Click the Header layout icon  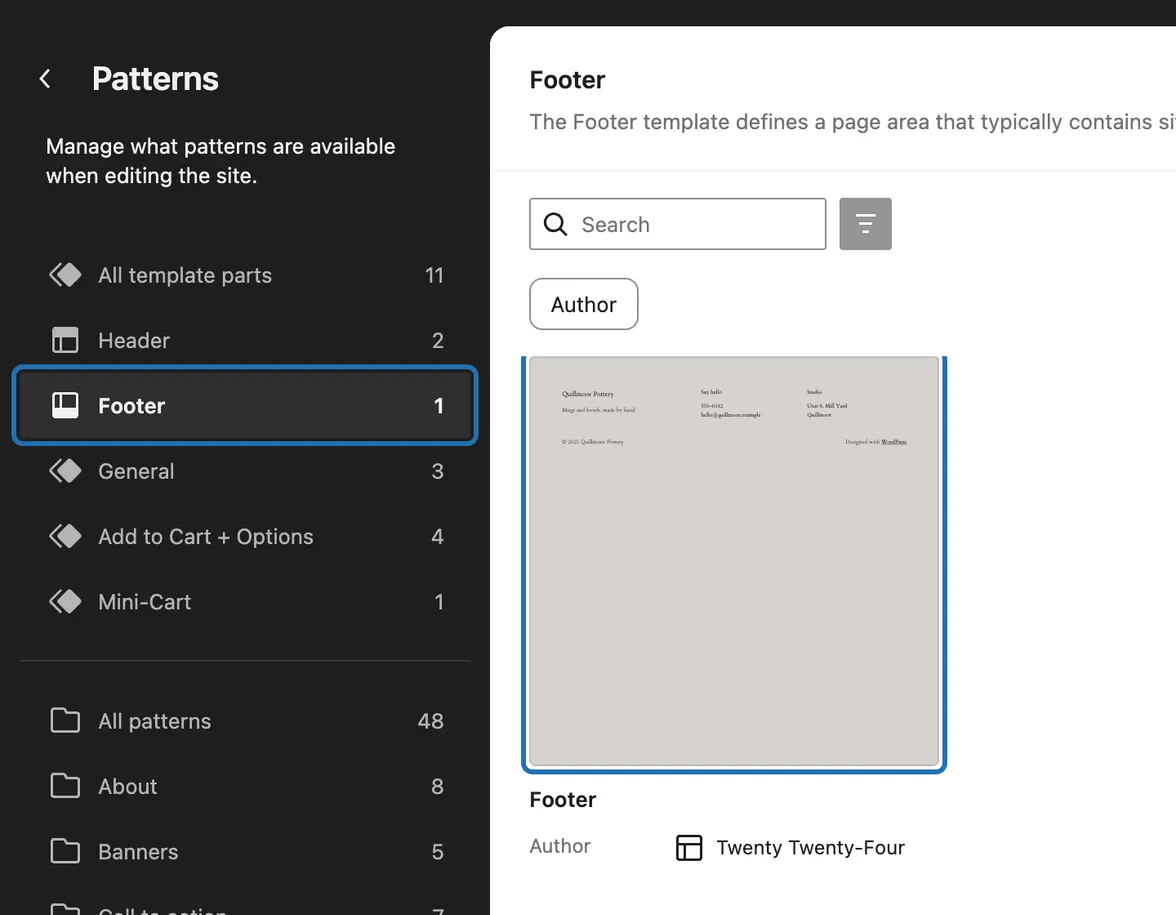pyautogui.click(x=65, y=340)
